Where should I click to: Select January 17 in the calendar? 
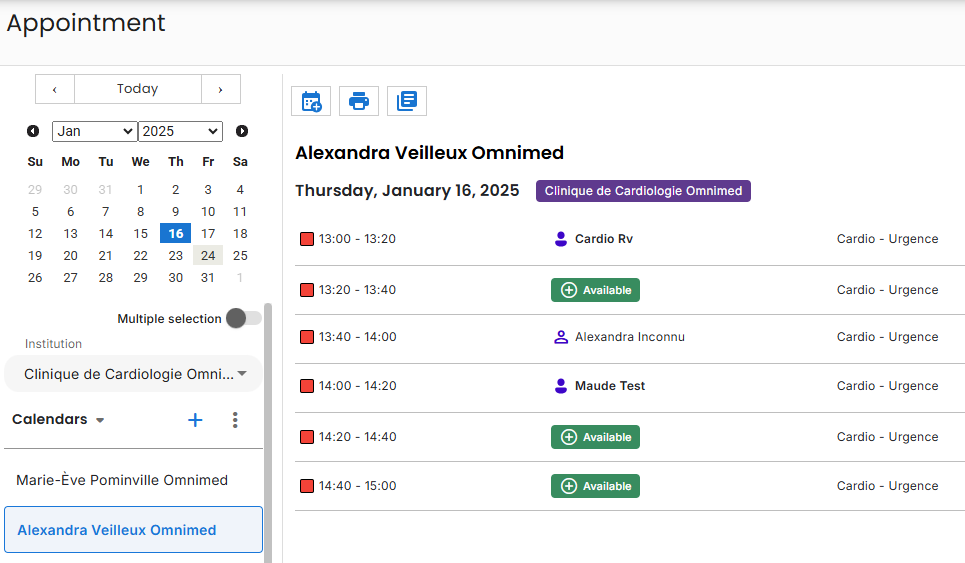pos(208,234)
